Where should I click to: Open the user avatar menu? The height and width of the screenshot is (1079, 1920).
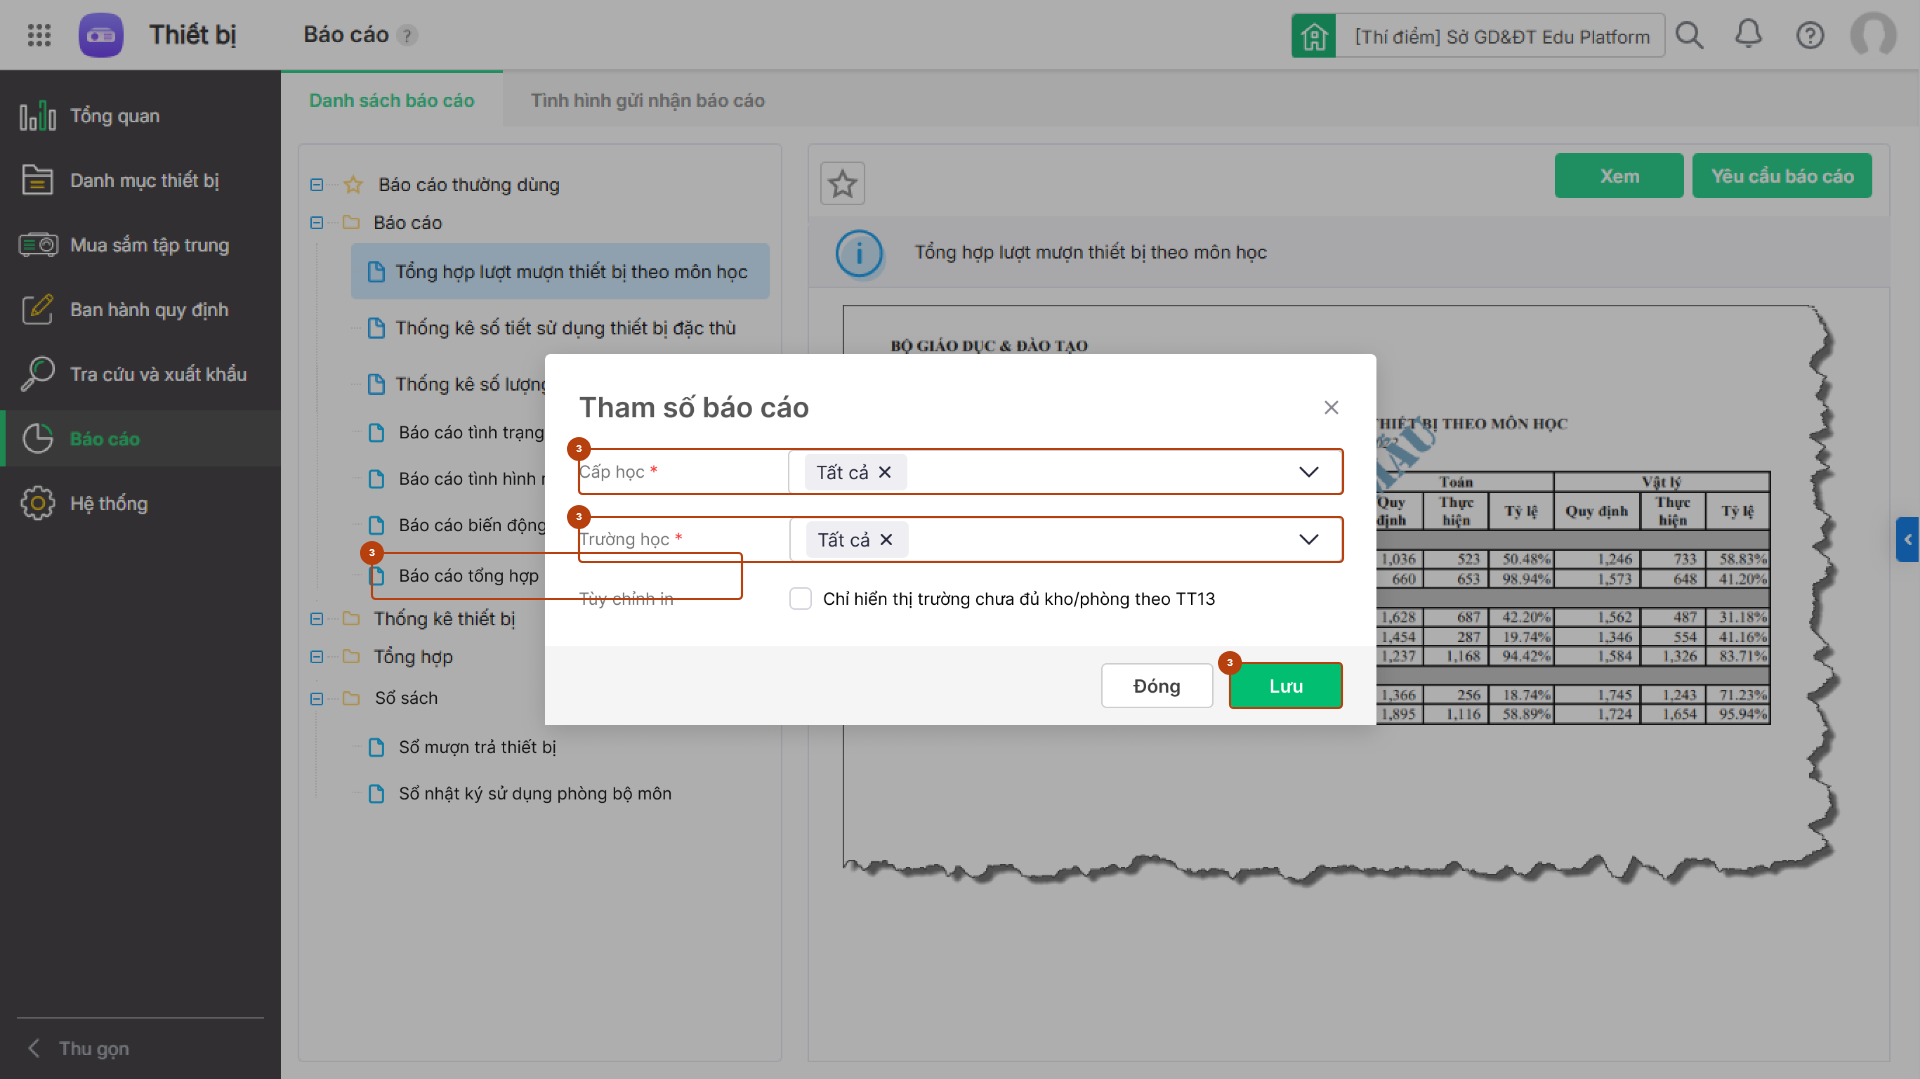pyautogui.click(x=1873, y=35)
